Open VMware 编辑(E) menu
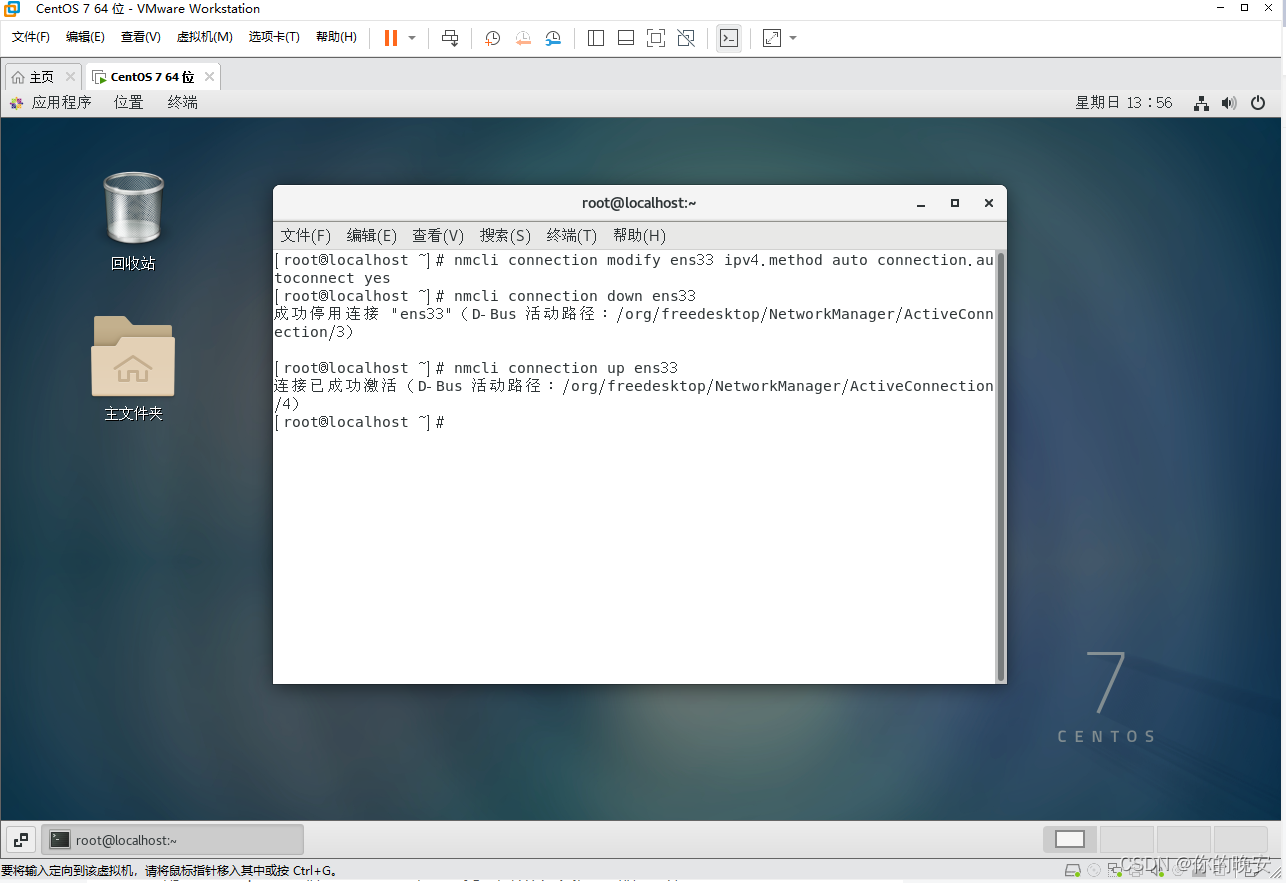 point(85,37)
